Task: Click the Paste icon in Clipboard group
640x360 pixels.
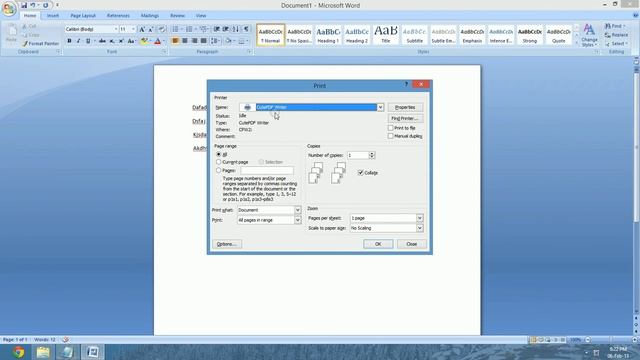Action: pos(11,33)
